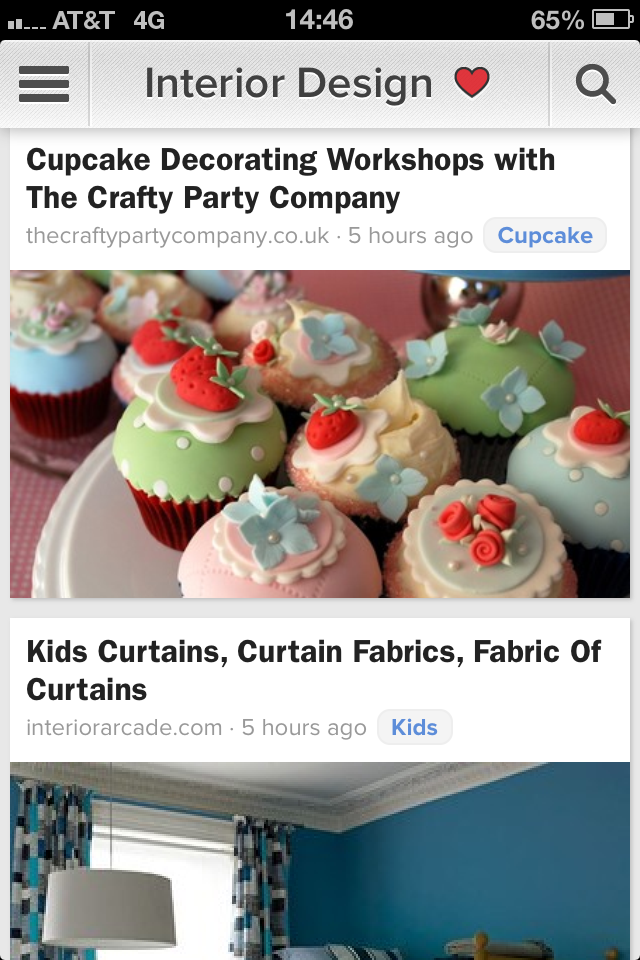Toggle the red heart favorite icon
The image size is (640, 960).
pos(472,82)
